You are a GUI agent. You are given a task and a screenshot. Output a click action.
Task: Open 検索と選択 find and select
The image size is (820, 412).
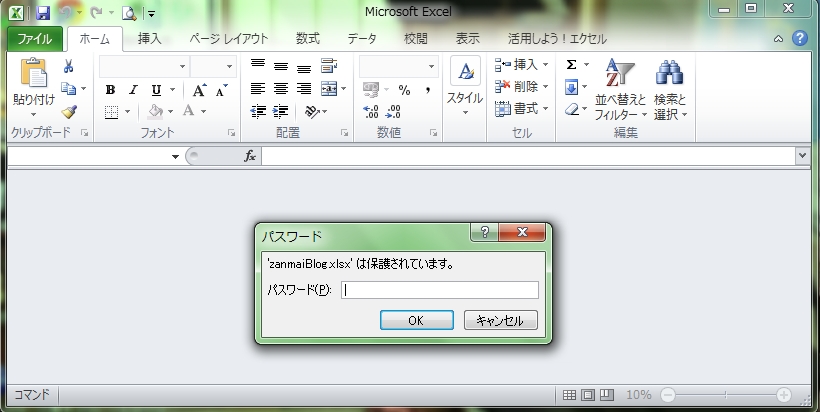pos(670,89)
